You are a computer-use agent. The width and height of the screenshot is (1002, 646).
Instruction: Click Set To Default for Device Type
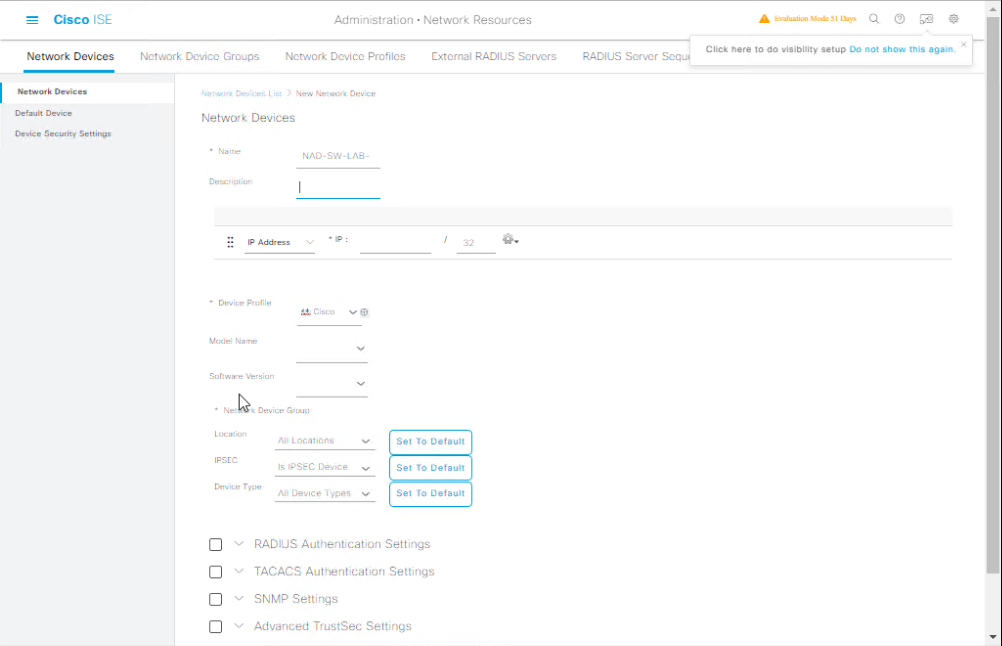430,493
